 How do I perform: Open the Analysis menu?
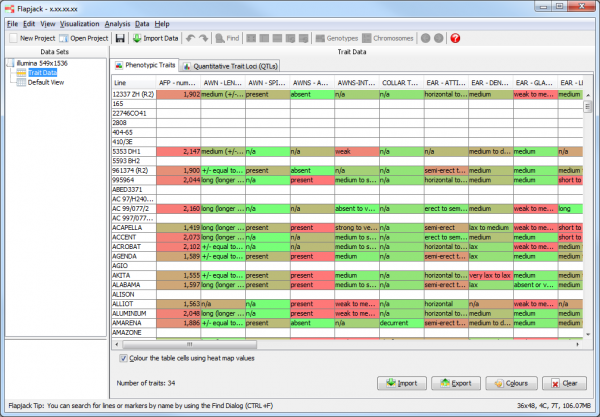tap(117, 24)
